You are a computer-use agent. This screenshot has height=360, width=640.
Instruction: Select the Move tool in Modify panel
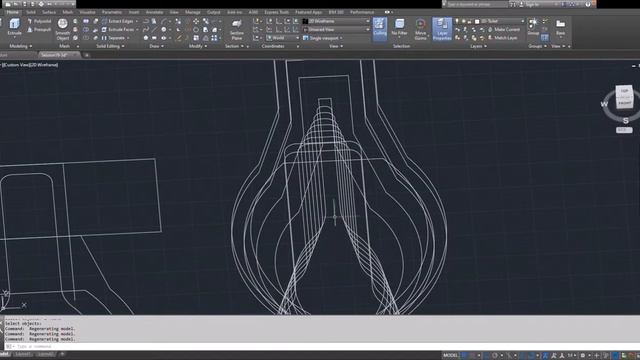(196, 21)
